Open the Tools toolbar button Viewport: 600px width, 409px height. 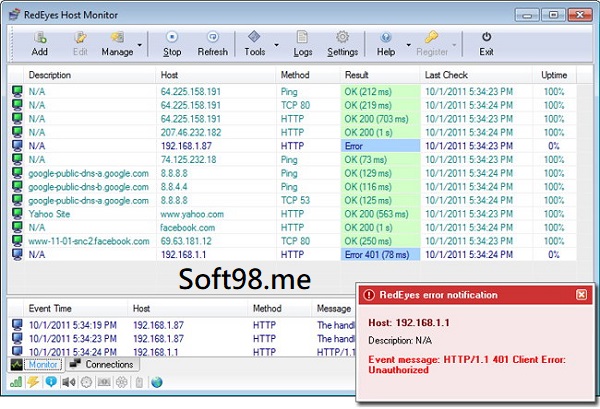[x=254, y=44]
